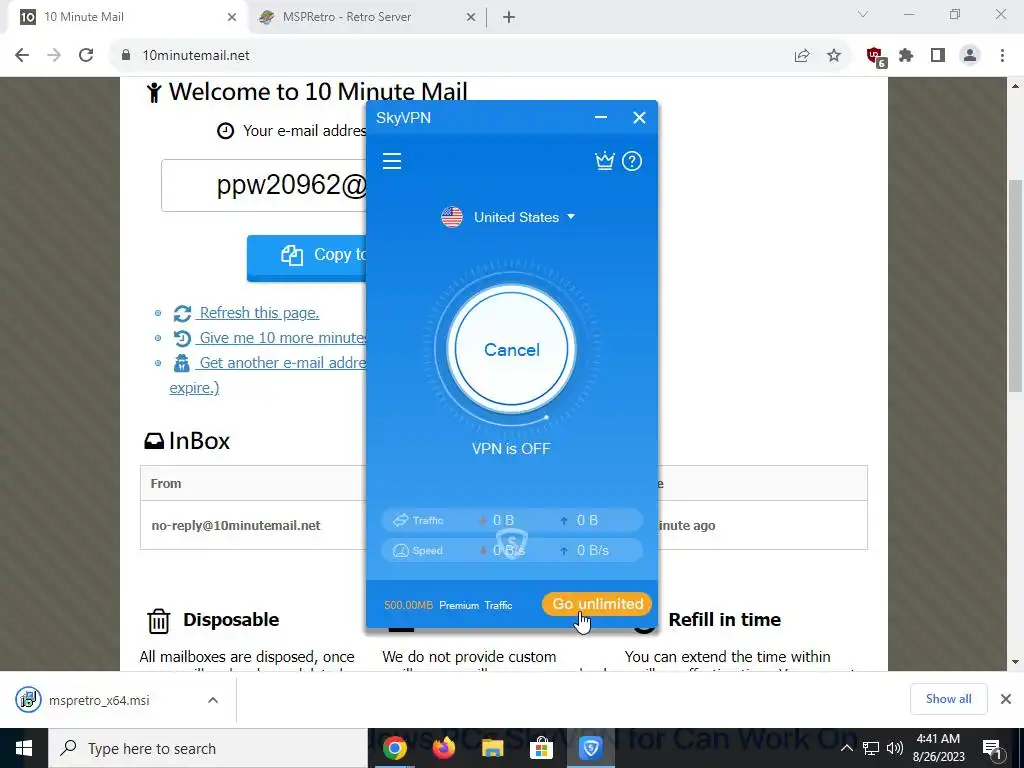
Task: Click the page vertical scrollbar
Action: tap(1015, 285)
